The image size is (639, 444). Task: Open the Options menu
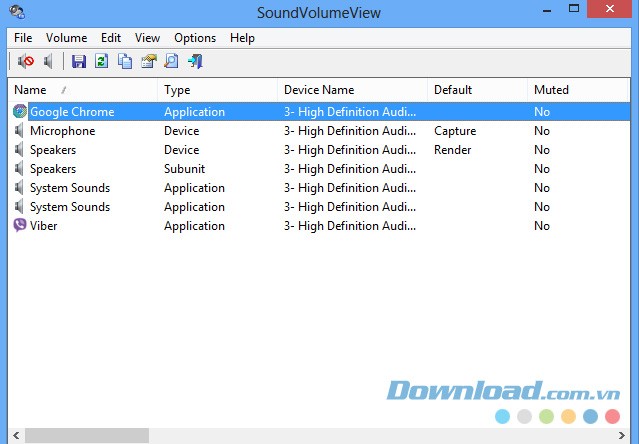point(195,38)
